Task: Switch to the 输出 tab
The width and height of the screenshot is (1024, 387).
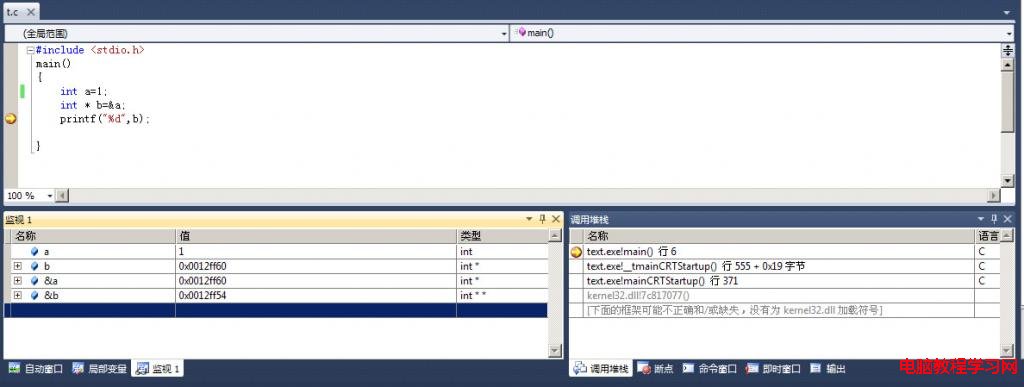Action: pyautogui.click(x=828, y=369)
